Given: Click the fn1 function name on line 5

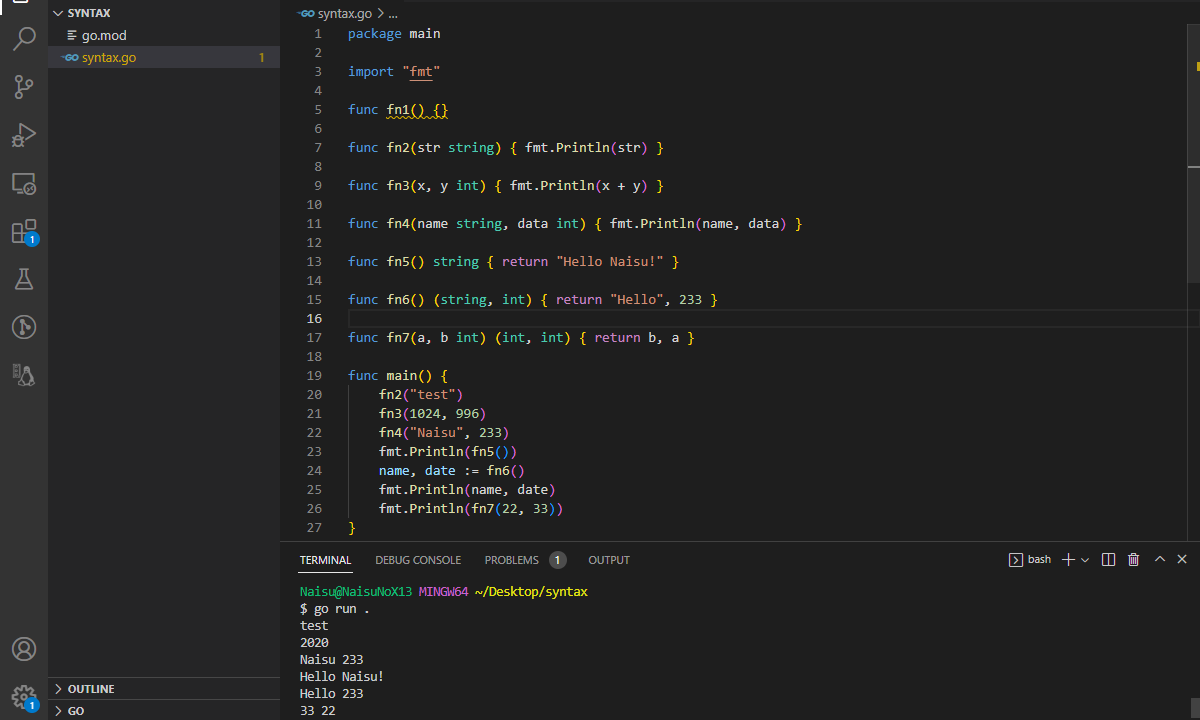Looking at the screenshot, I should coord(398,110).
